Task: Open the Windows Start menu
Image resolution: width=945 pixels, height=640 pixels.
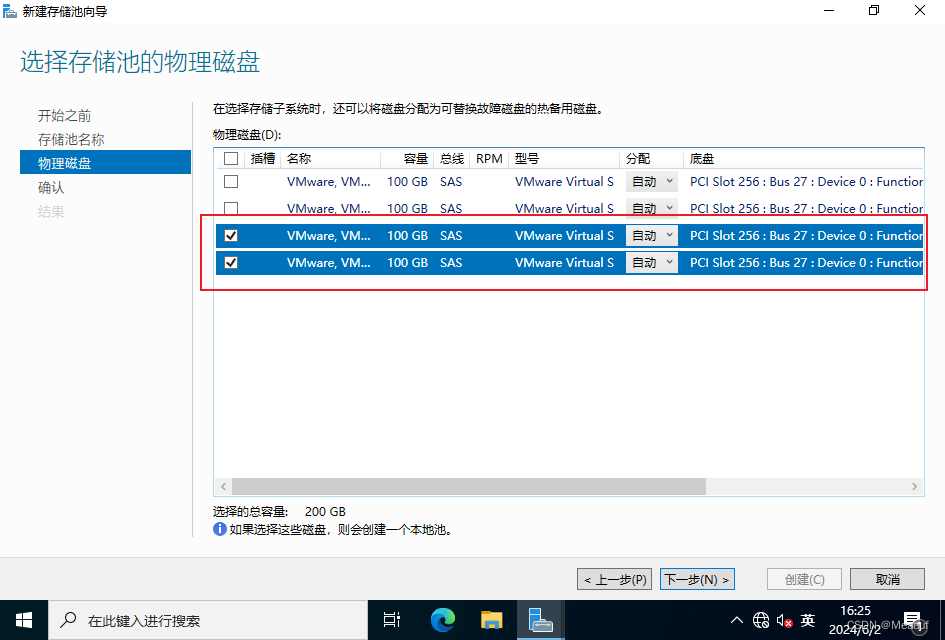Action: 24,620
